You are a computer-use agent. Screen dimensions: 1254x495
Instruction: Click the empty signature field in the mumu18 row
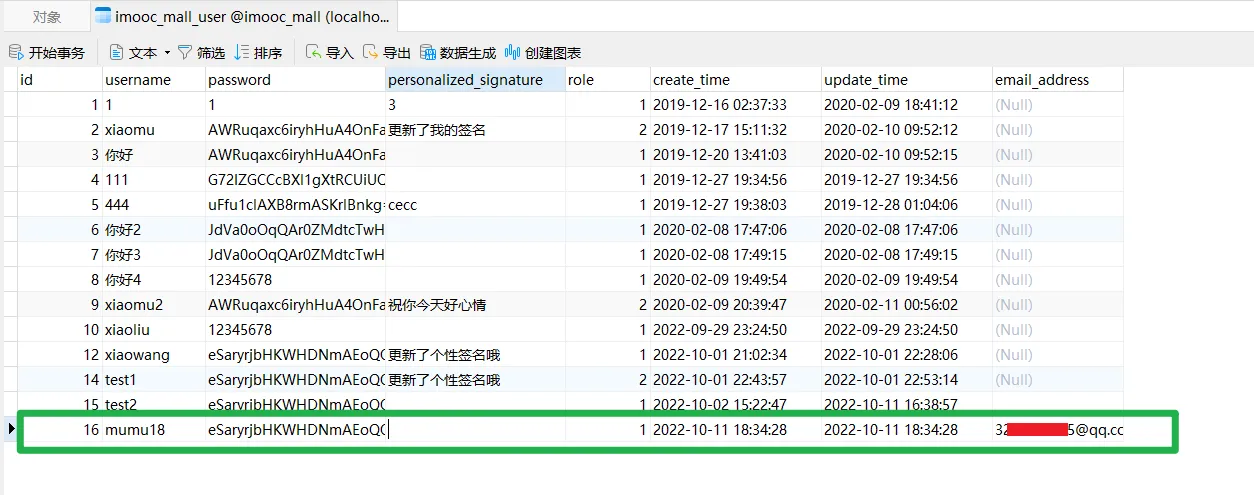click(x=475, y=430)
